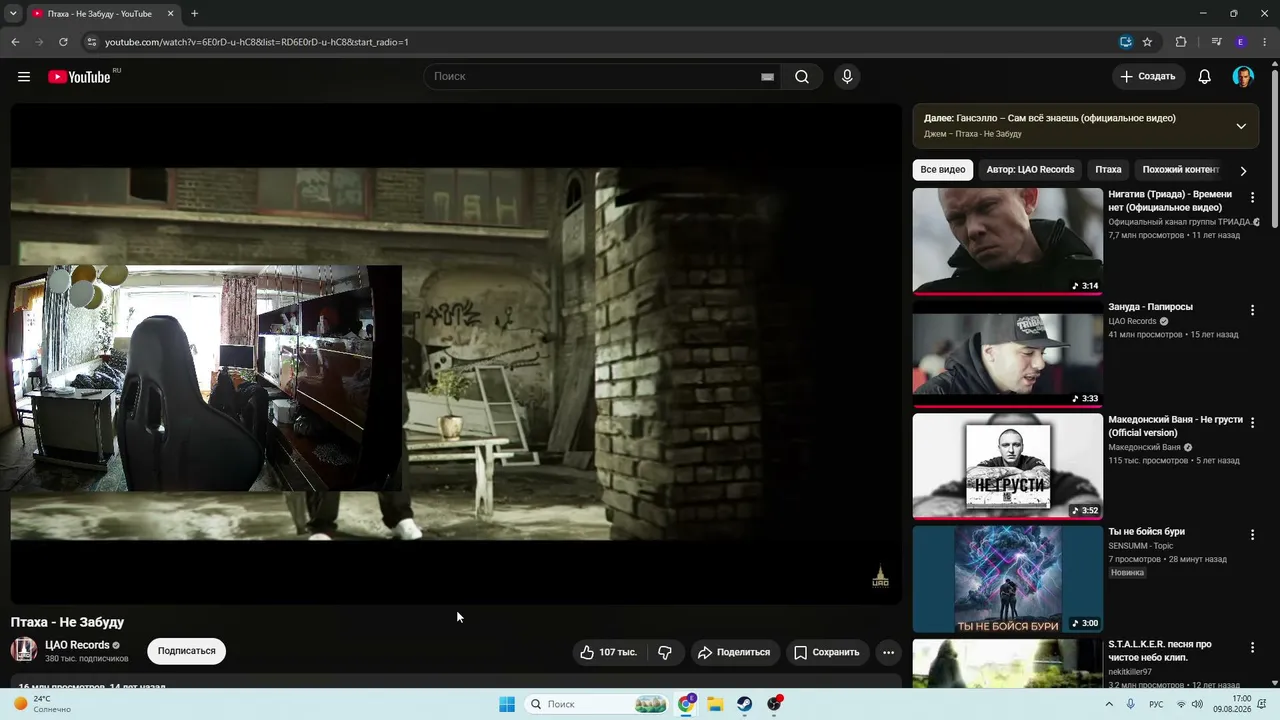Select the Автор: ЦАО Records chip
The image size is (1280, 720).
click(1030, 170)
